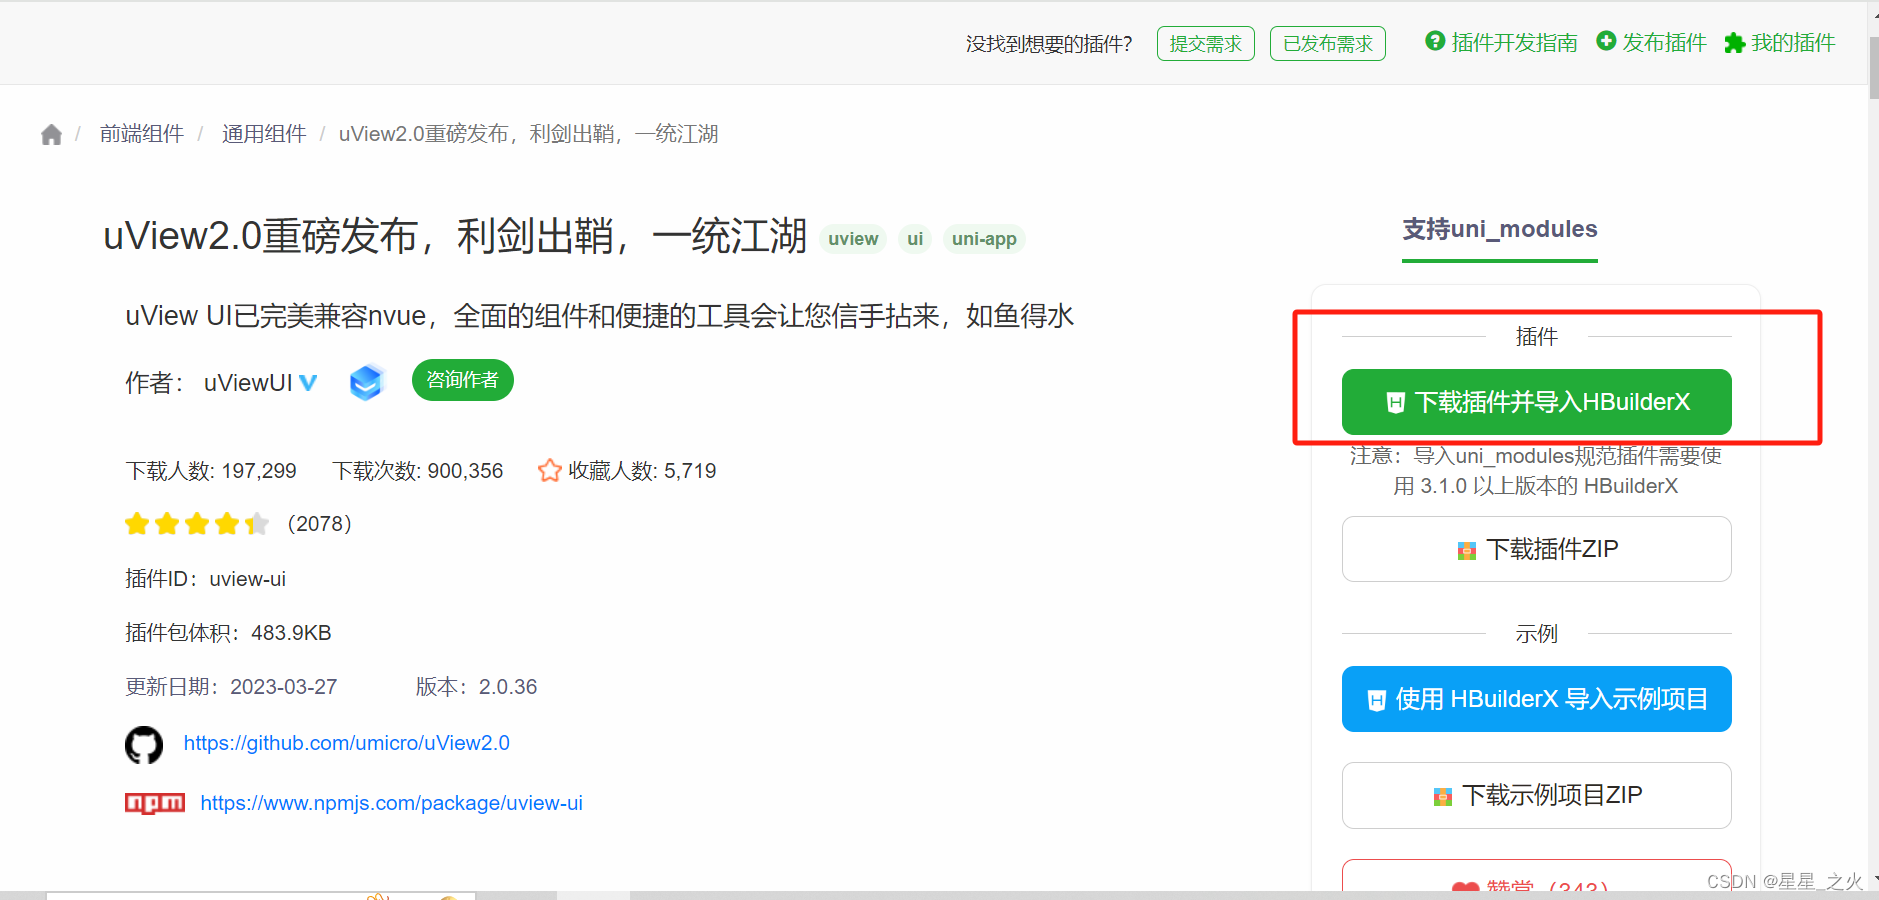This screenshot has height=900, width=1879.
Task: Click the blue cube icon next to author uViewUI
Action: 366,381
